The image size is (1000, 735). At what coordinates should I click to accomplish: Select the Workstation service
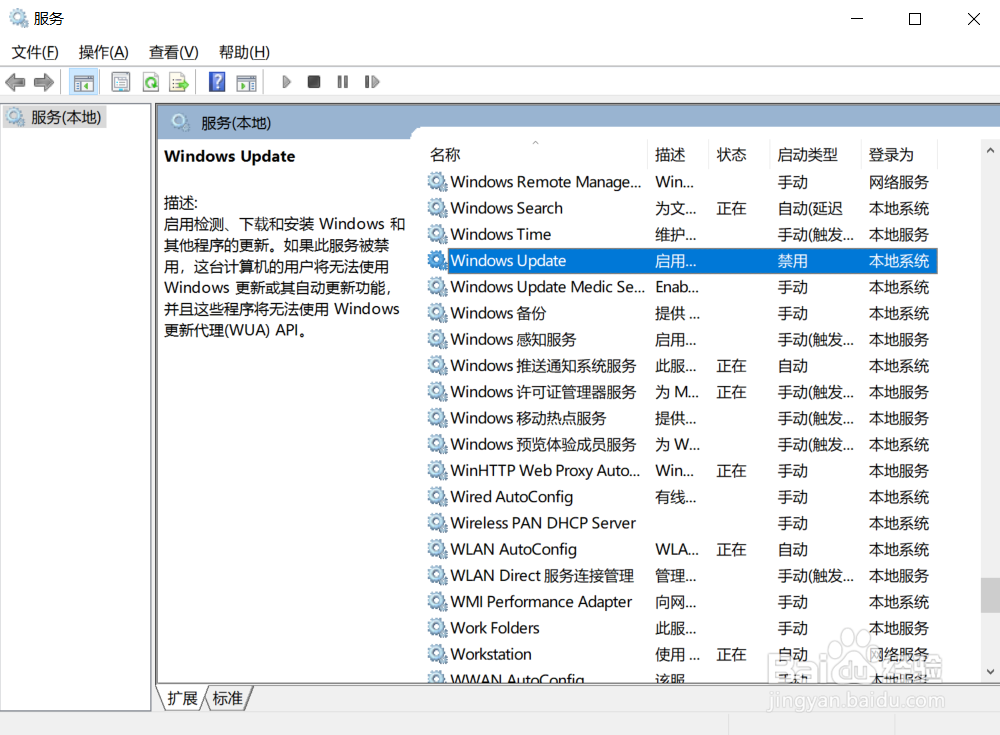681,654
